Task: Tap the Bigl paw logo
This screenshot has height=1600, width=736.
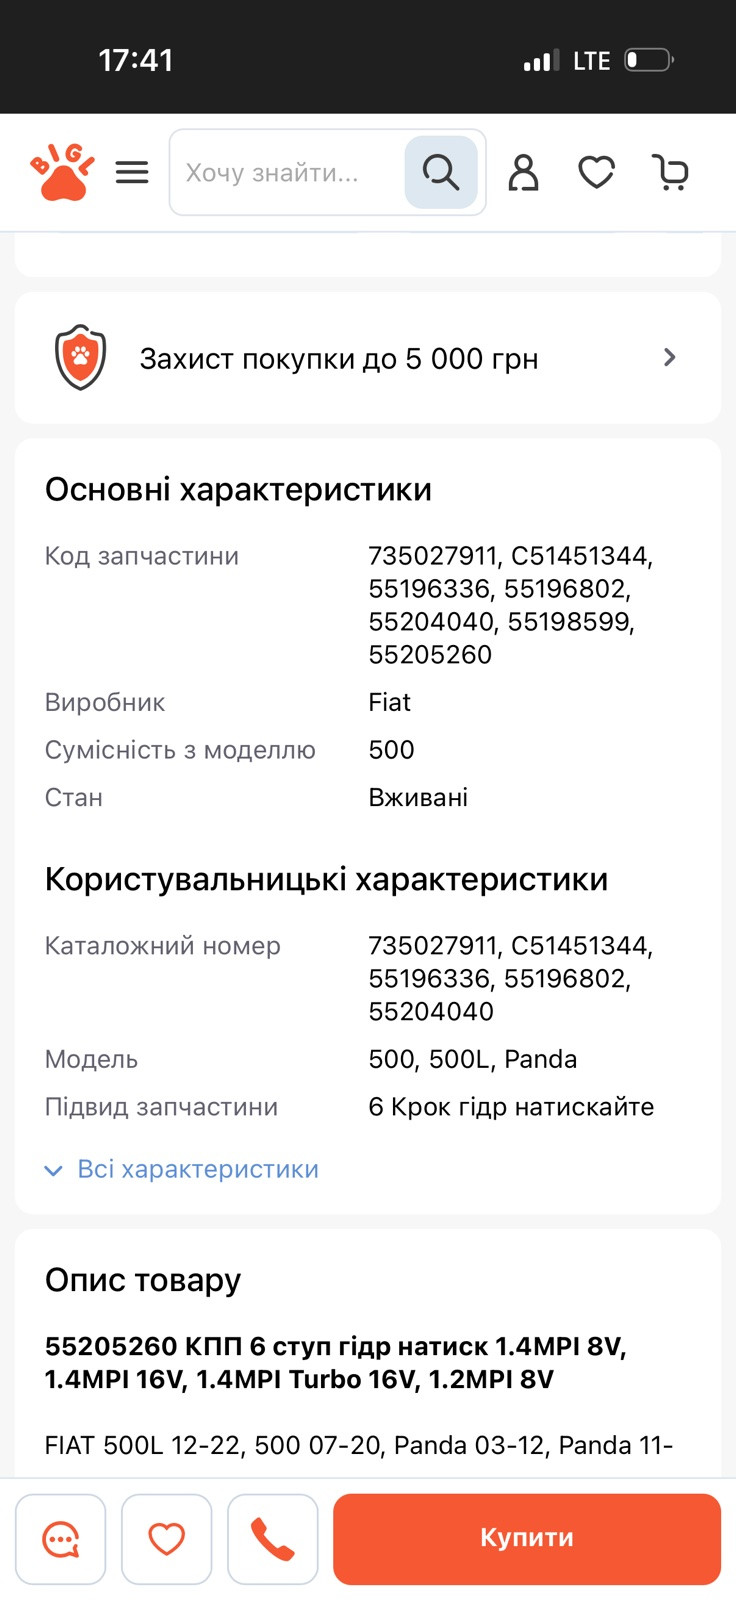Action: coord(62,172)
